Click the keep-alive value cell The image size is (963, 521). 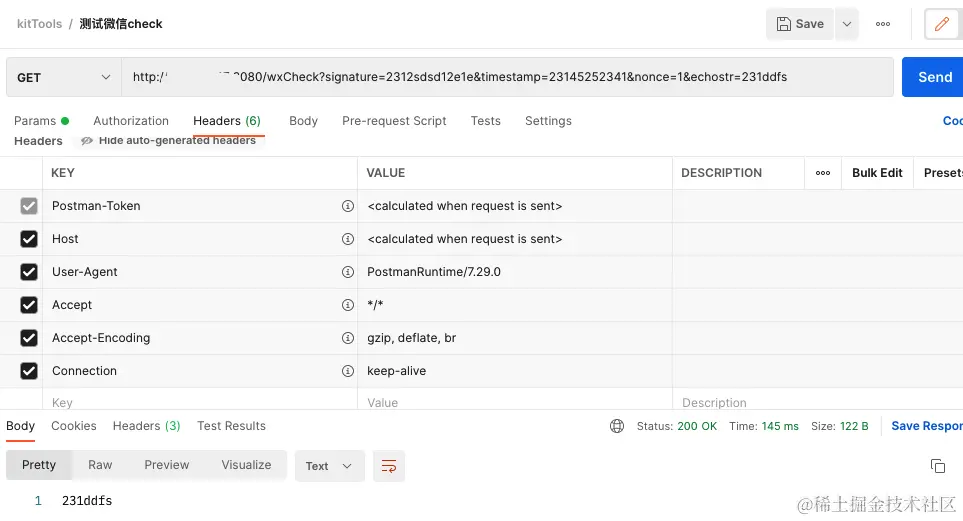[515, 371]
